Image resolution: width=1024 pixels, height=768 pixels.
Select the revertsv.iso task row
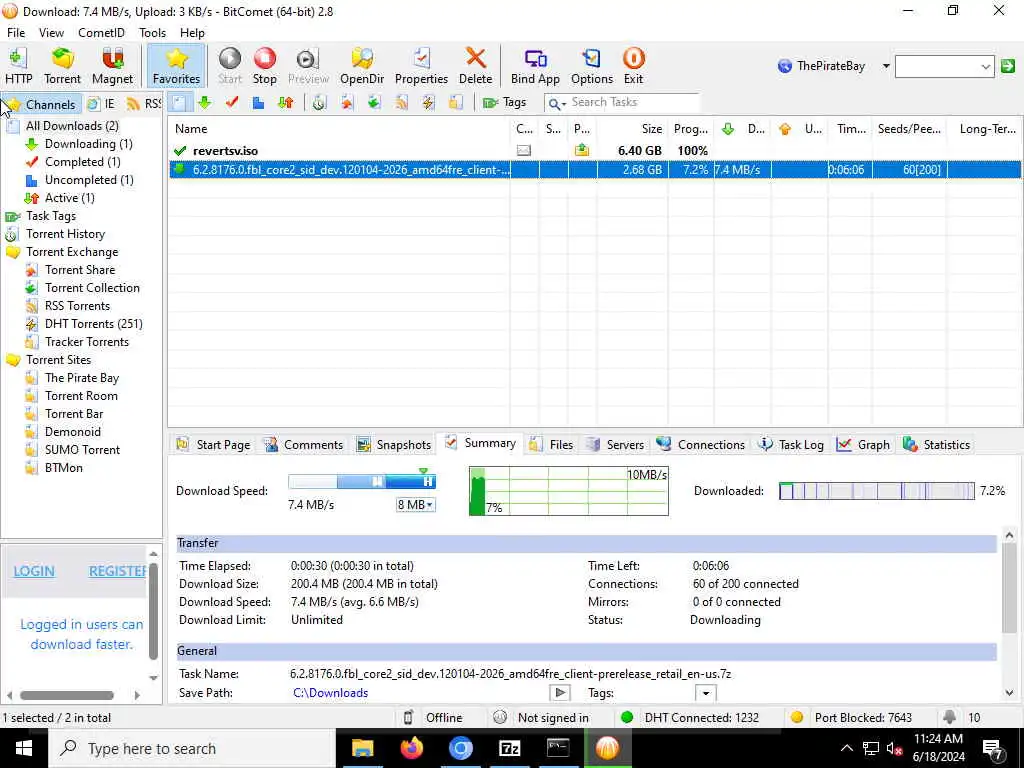tap(594, 151)
